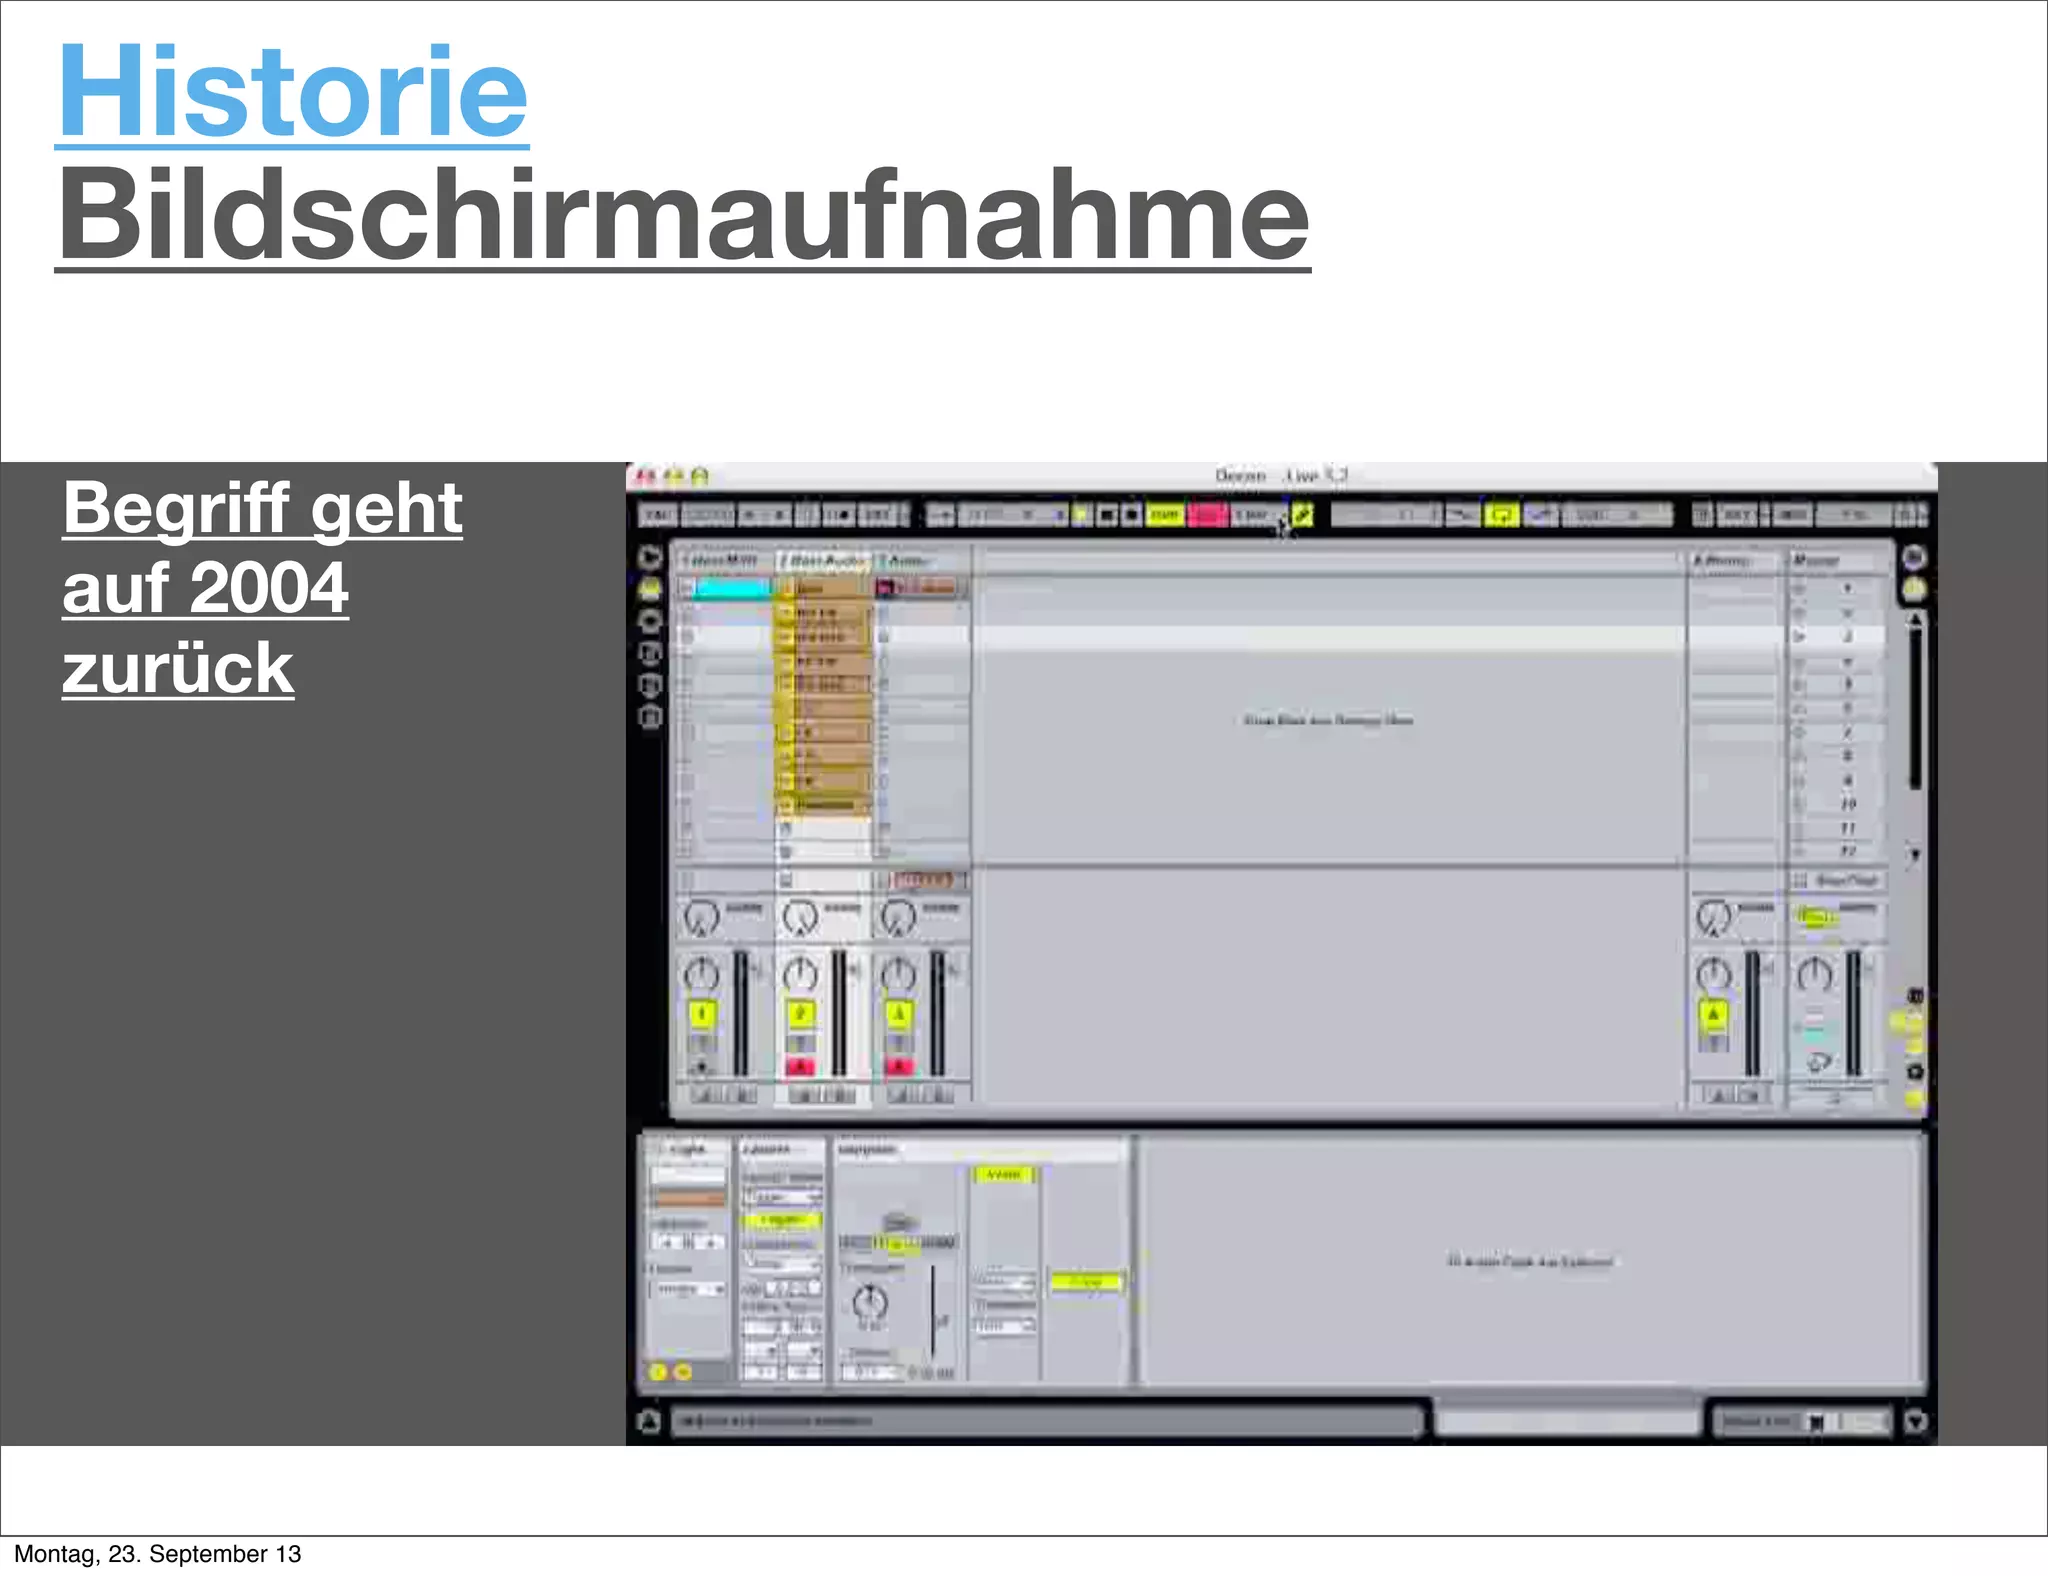This screenshot has width=2048, height=1576.
Task: Click the clip Loop button in sample box
Action: click(1086, 1281)
